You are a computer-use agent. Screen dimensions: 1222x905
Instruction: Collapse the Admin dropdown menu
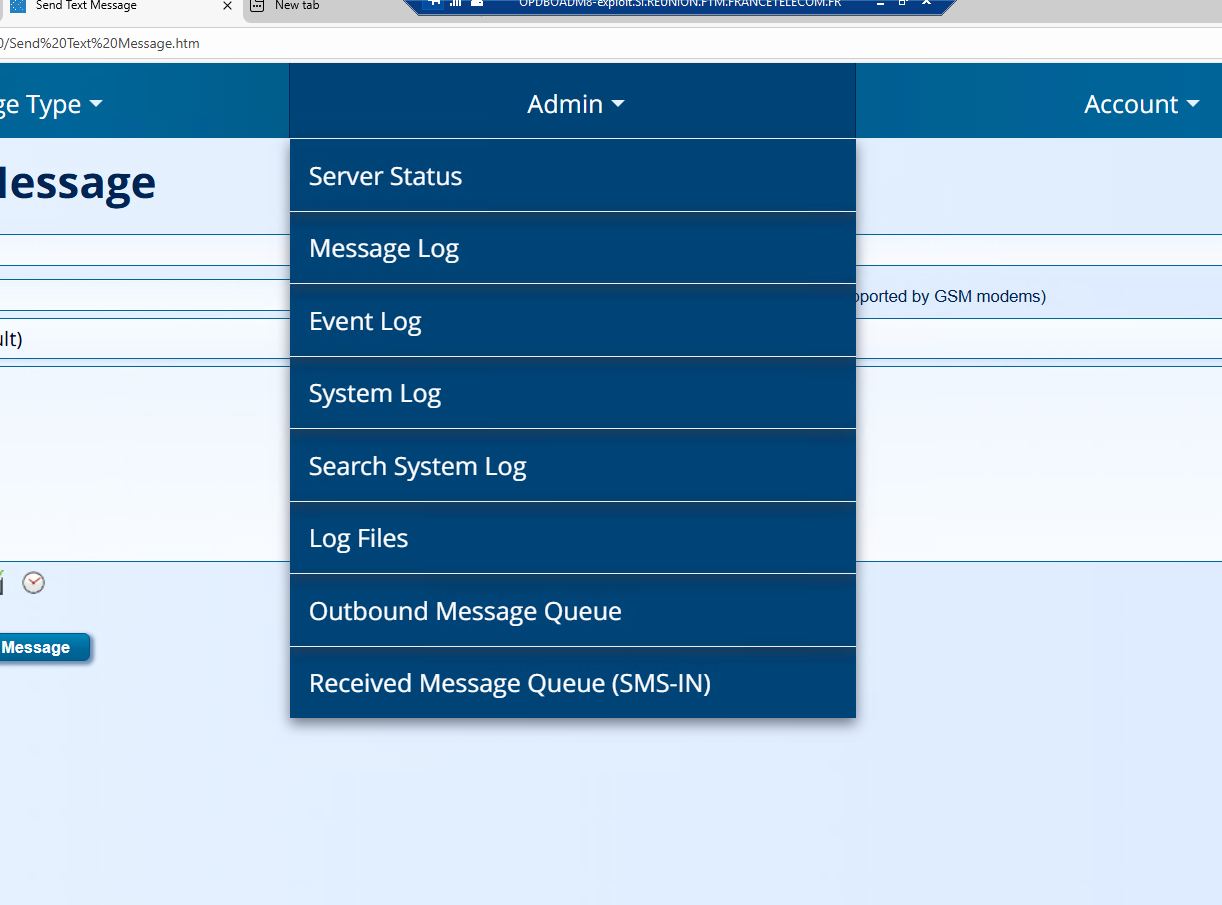(x=575, y=103)
